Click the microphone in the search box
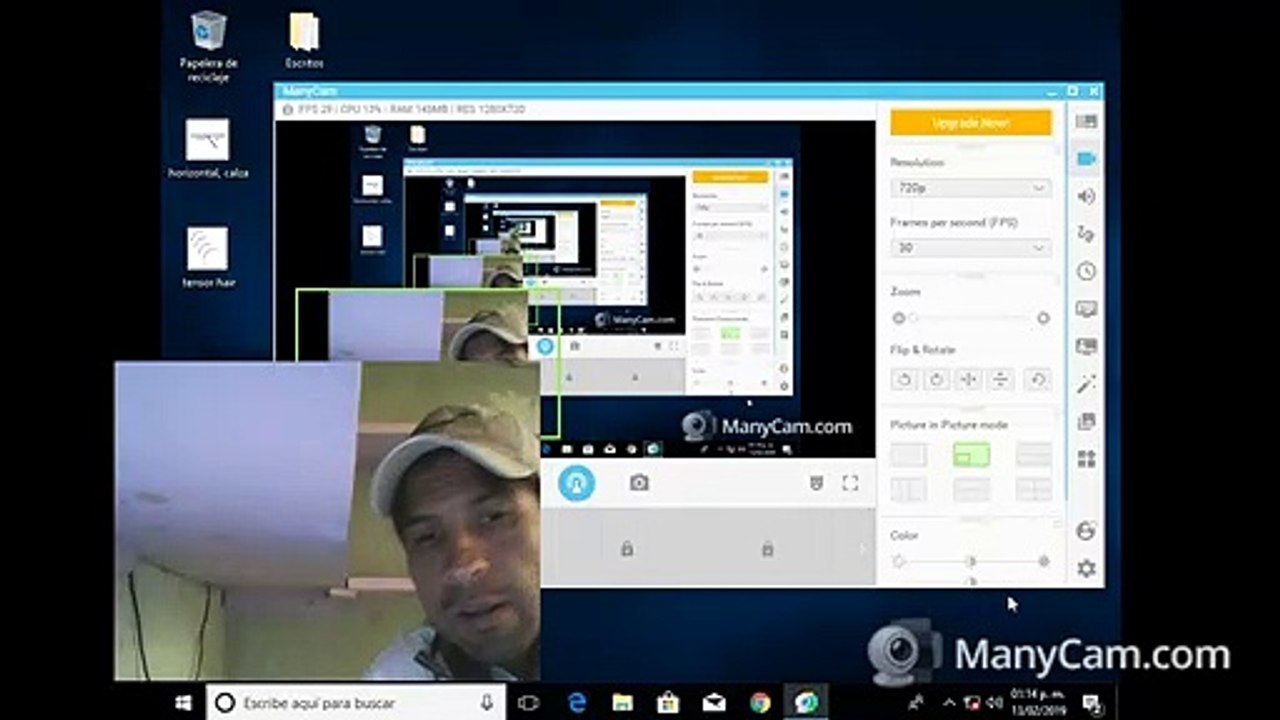 point(487,703)
